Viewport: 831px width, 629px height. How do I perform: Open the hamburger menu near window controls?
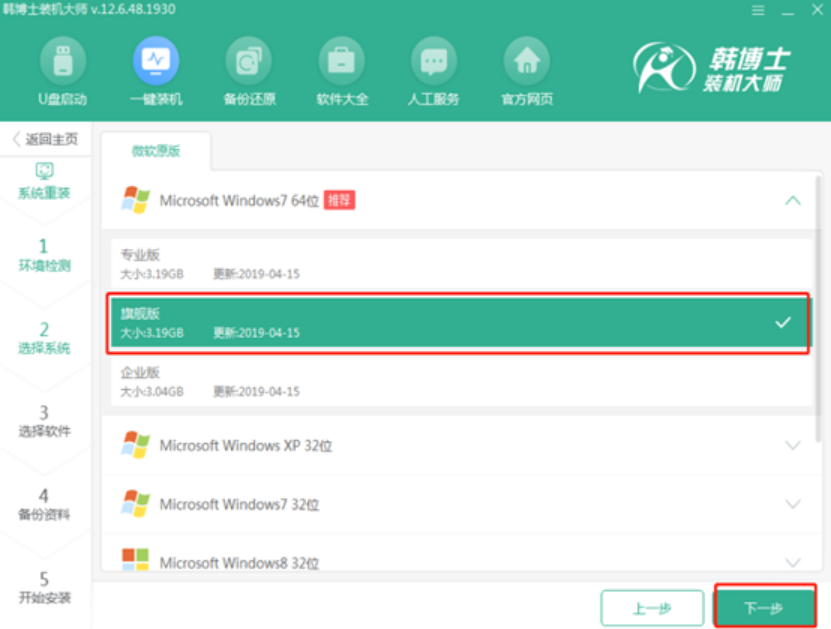pyautogui.click(x=760, y=8)
